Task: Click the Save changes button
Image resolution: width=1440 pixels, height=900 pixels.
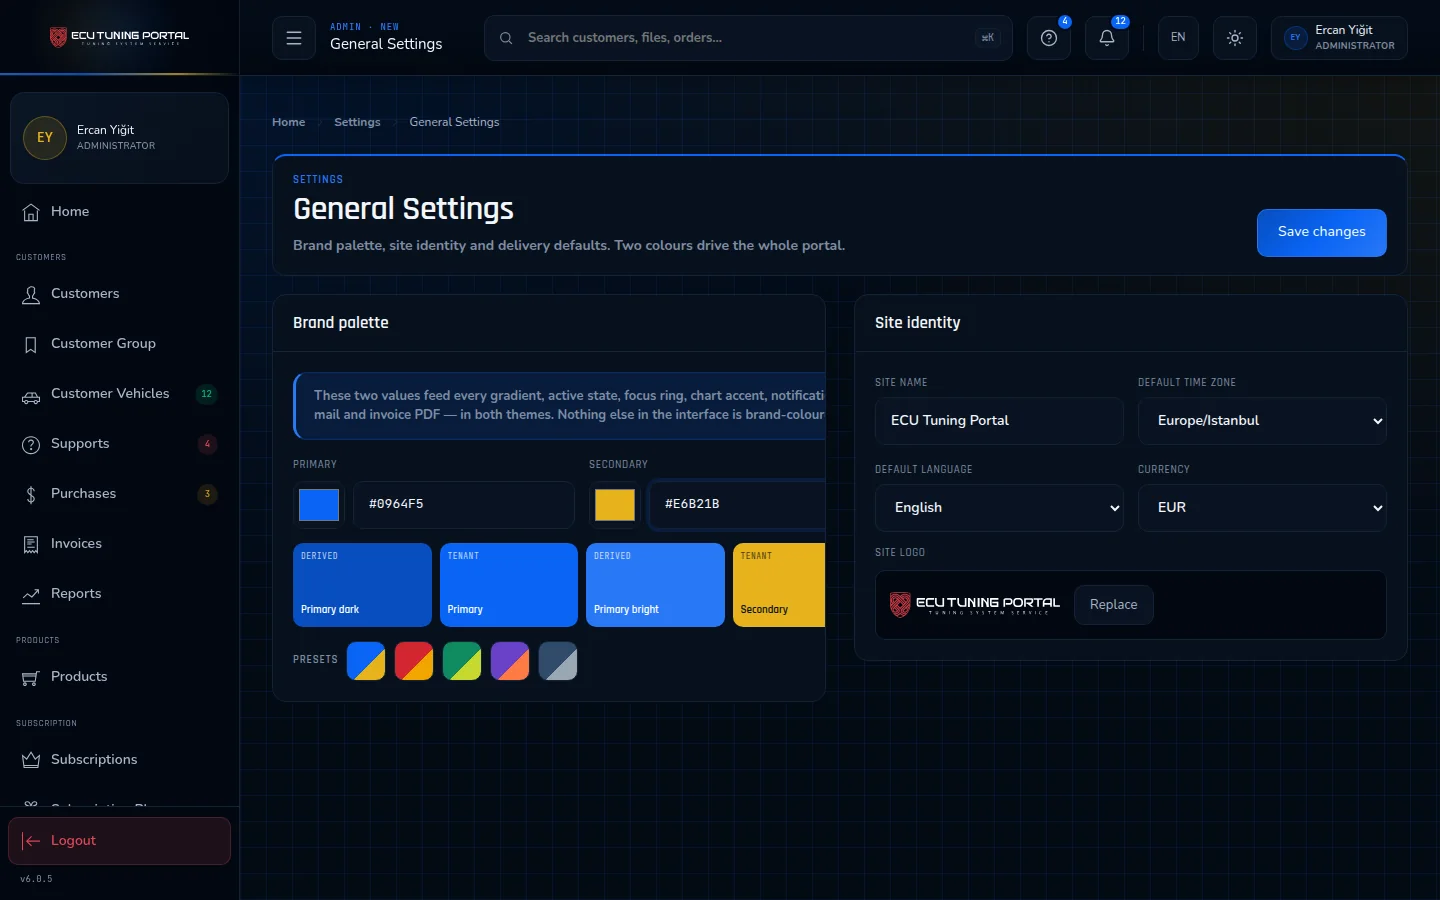Action: [x=1321, y=232]
